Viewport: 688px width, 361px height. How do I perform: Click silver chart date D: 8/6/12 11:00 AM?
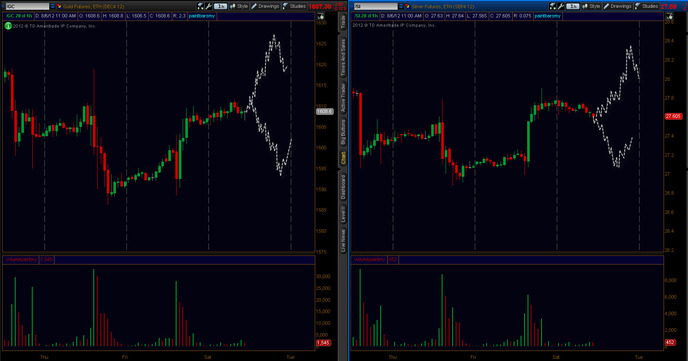(x=401, y=16)
